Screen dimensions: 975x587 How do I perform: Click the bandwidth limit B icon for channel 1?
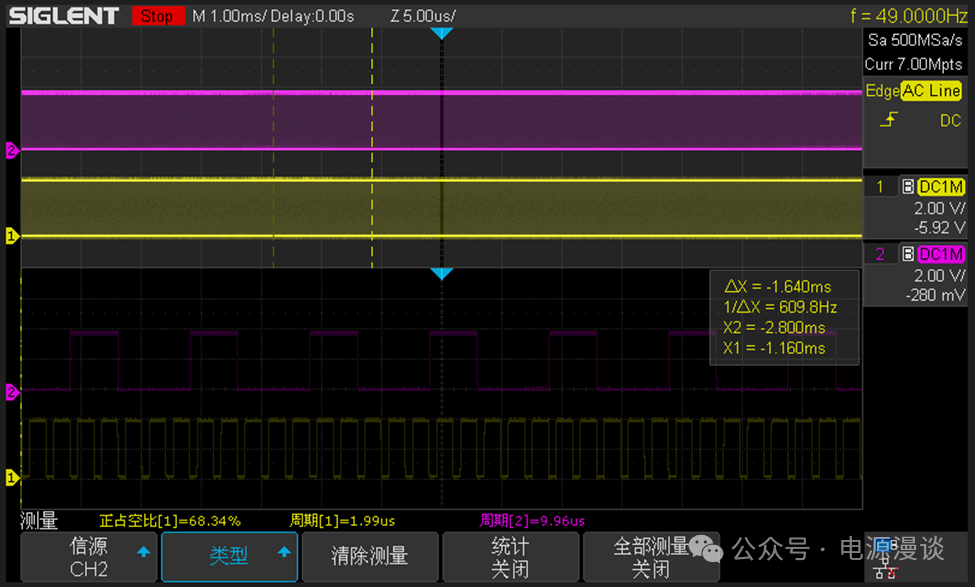[x=907, y=187]
